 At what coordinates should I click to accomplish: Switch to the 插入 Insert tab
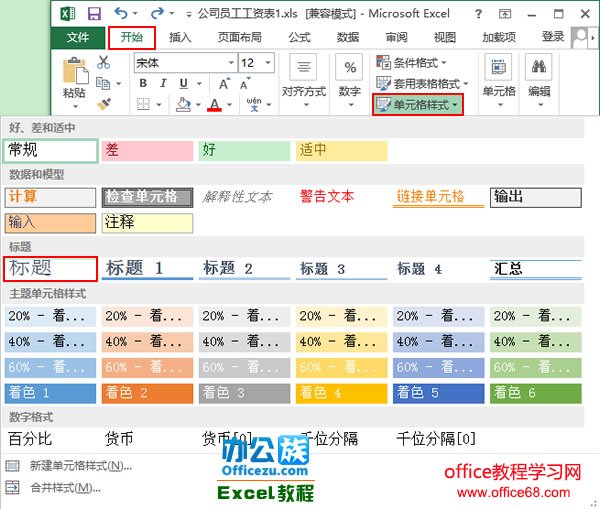[x=180, y=38]
